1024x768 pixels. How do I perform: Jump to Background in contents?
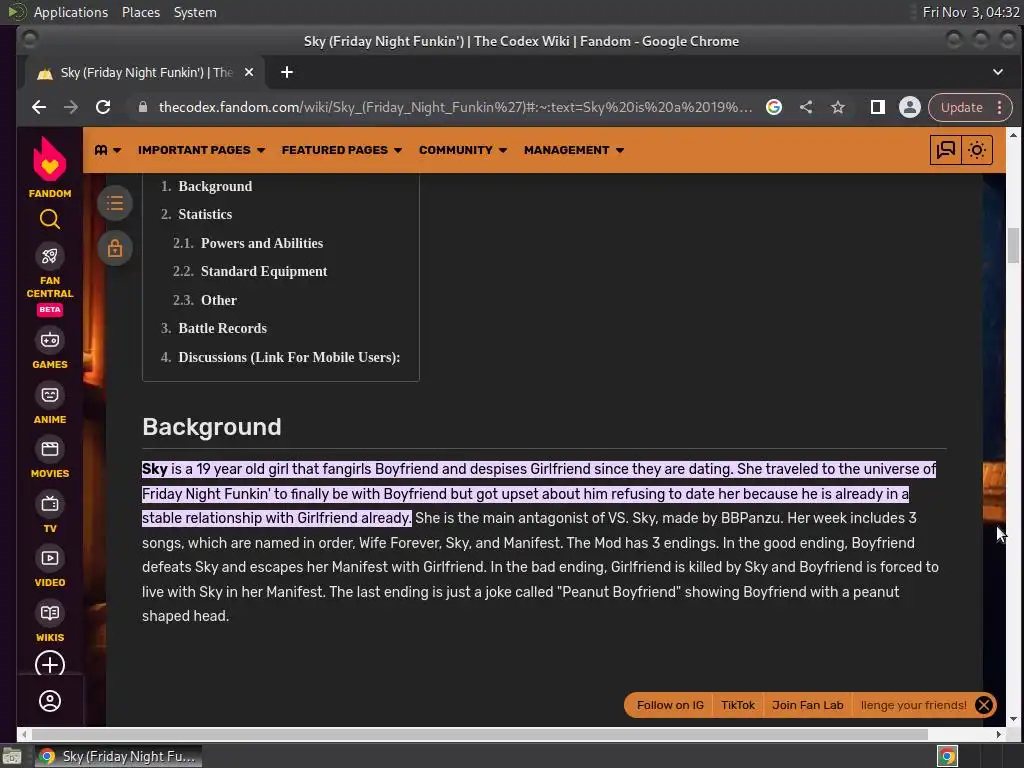tap(215, 186)
